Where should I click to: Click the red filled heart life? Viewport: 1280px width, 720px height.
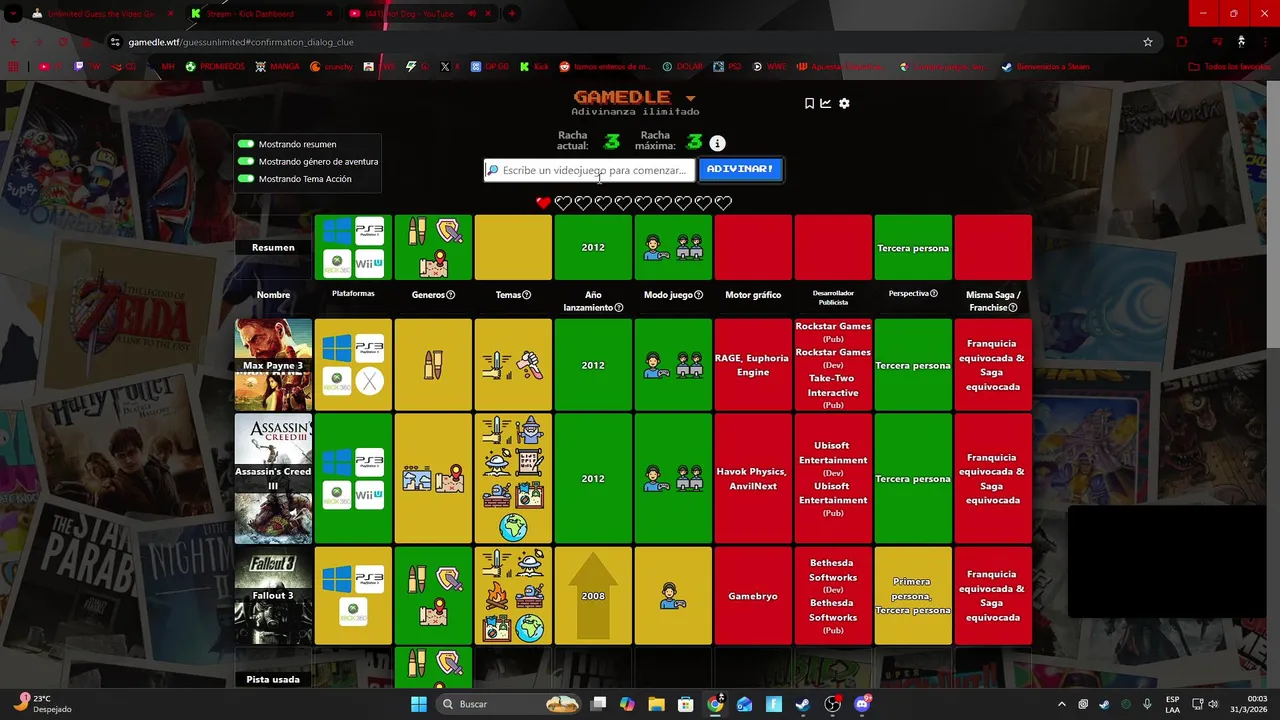pyautogui.click(x=543, y=203)
